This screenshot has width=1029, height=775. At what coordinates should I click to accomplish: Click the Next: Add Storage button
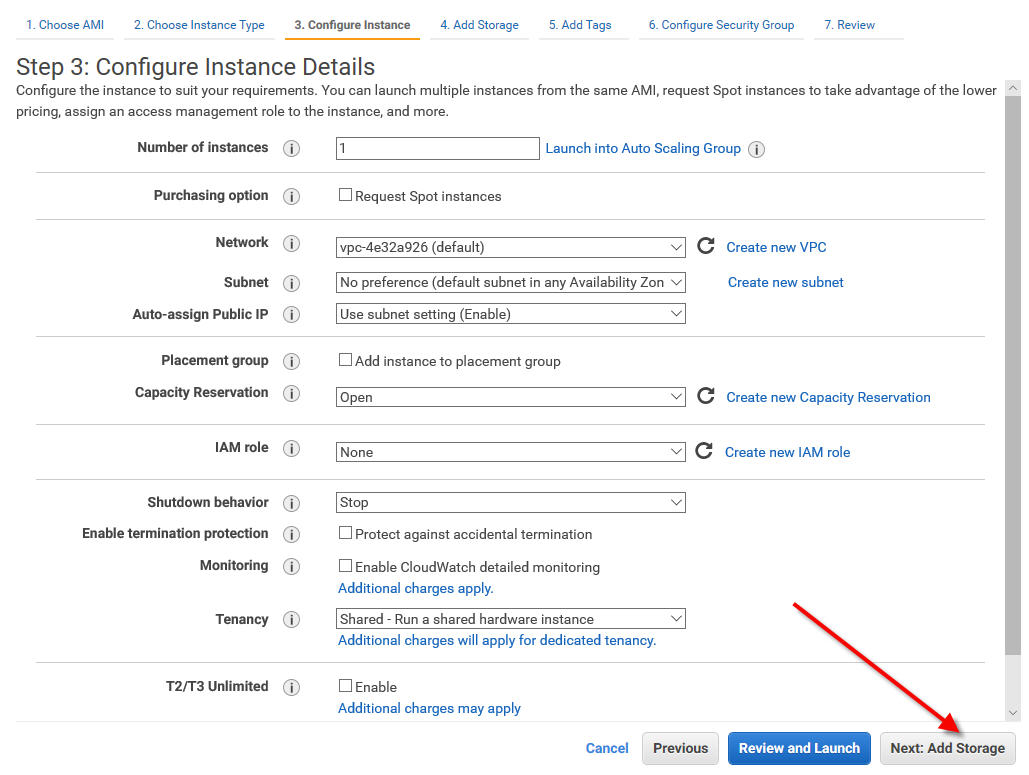click(x=947, y=748)
